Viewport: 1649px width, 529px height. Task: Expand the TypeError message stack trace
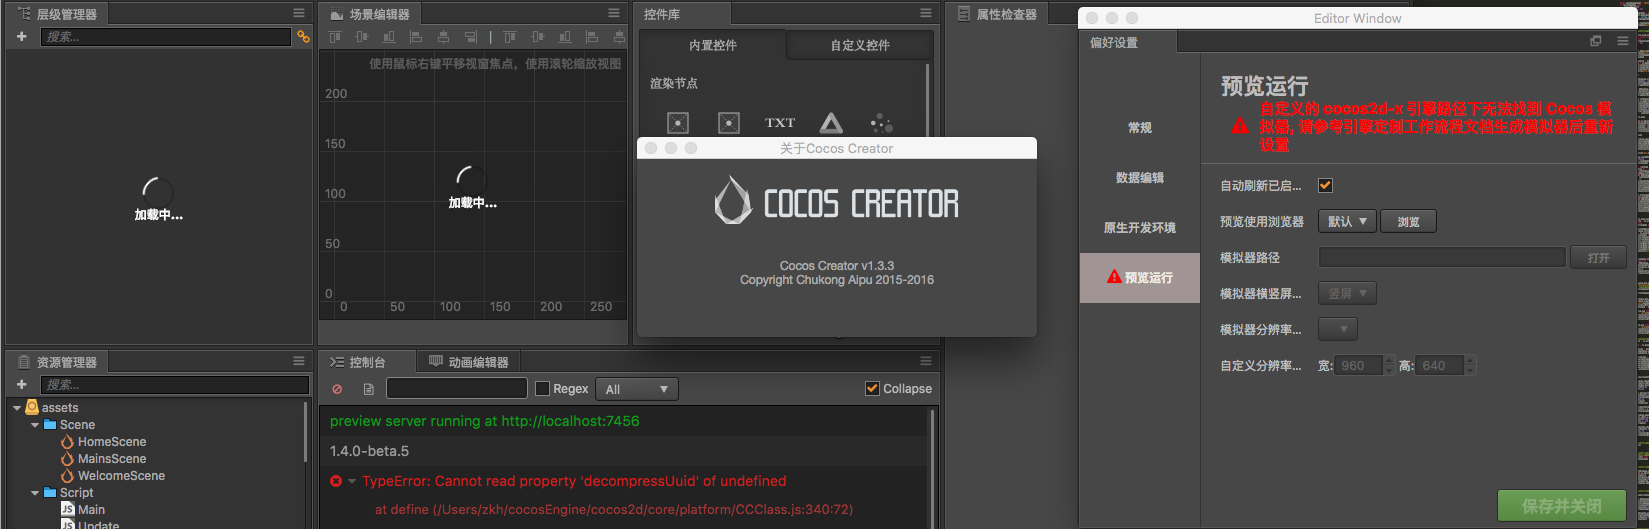click(352, 481)
